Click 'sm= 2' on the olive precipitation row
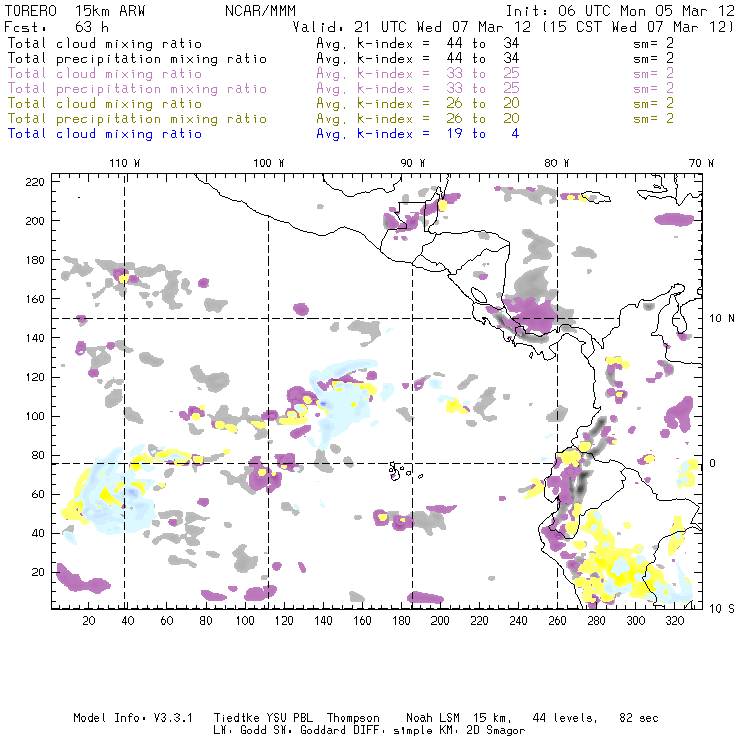740x740 pixels. tap(653, 119)
